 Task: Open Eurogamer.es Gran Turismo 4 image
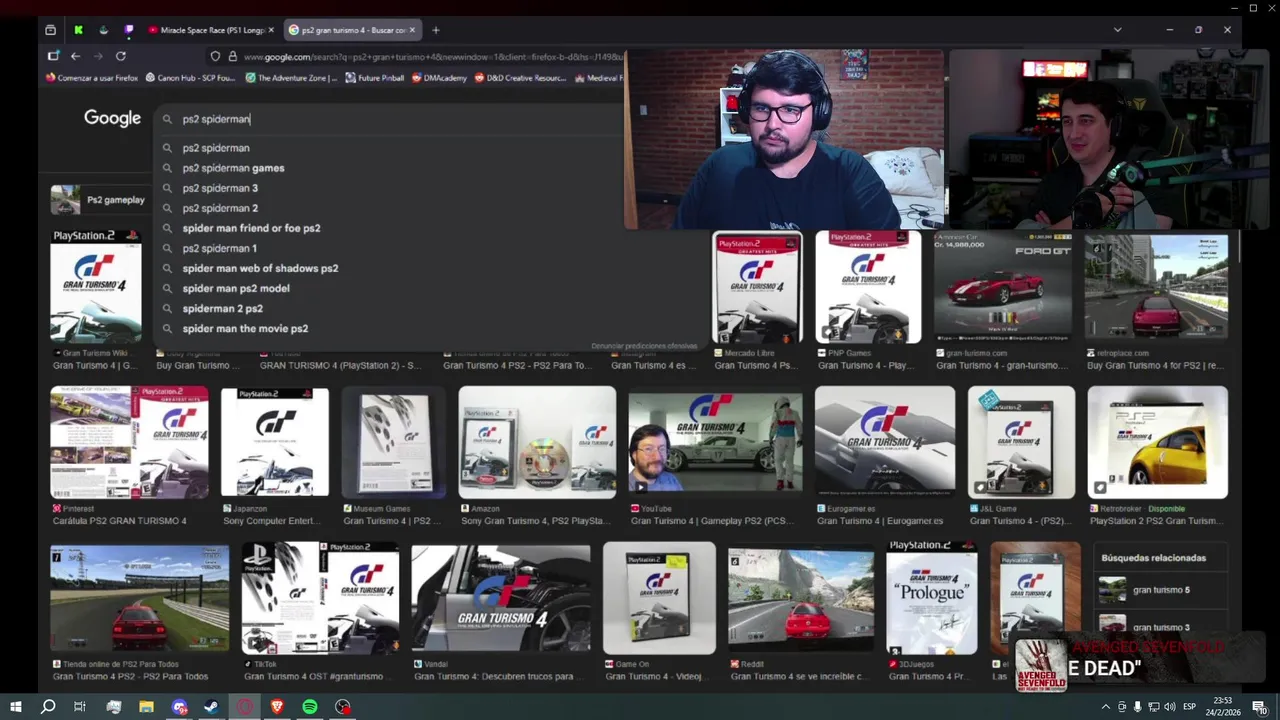point(885,443)
